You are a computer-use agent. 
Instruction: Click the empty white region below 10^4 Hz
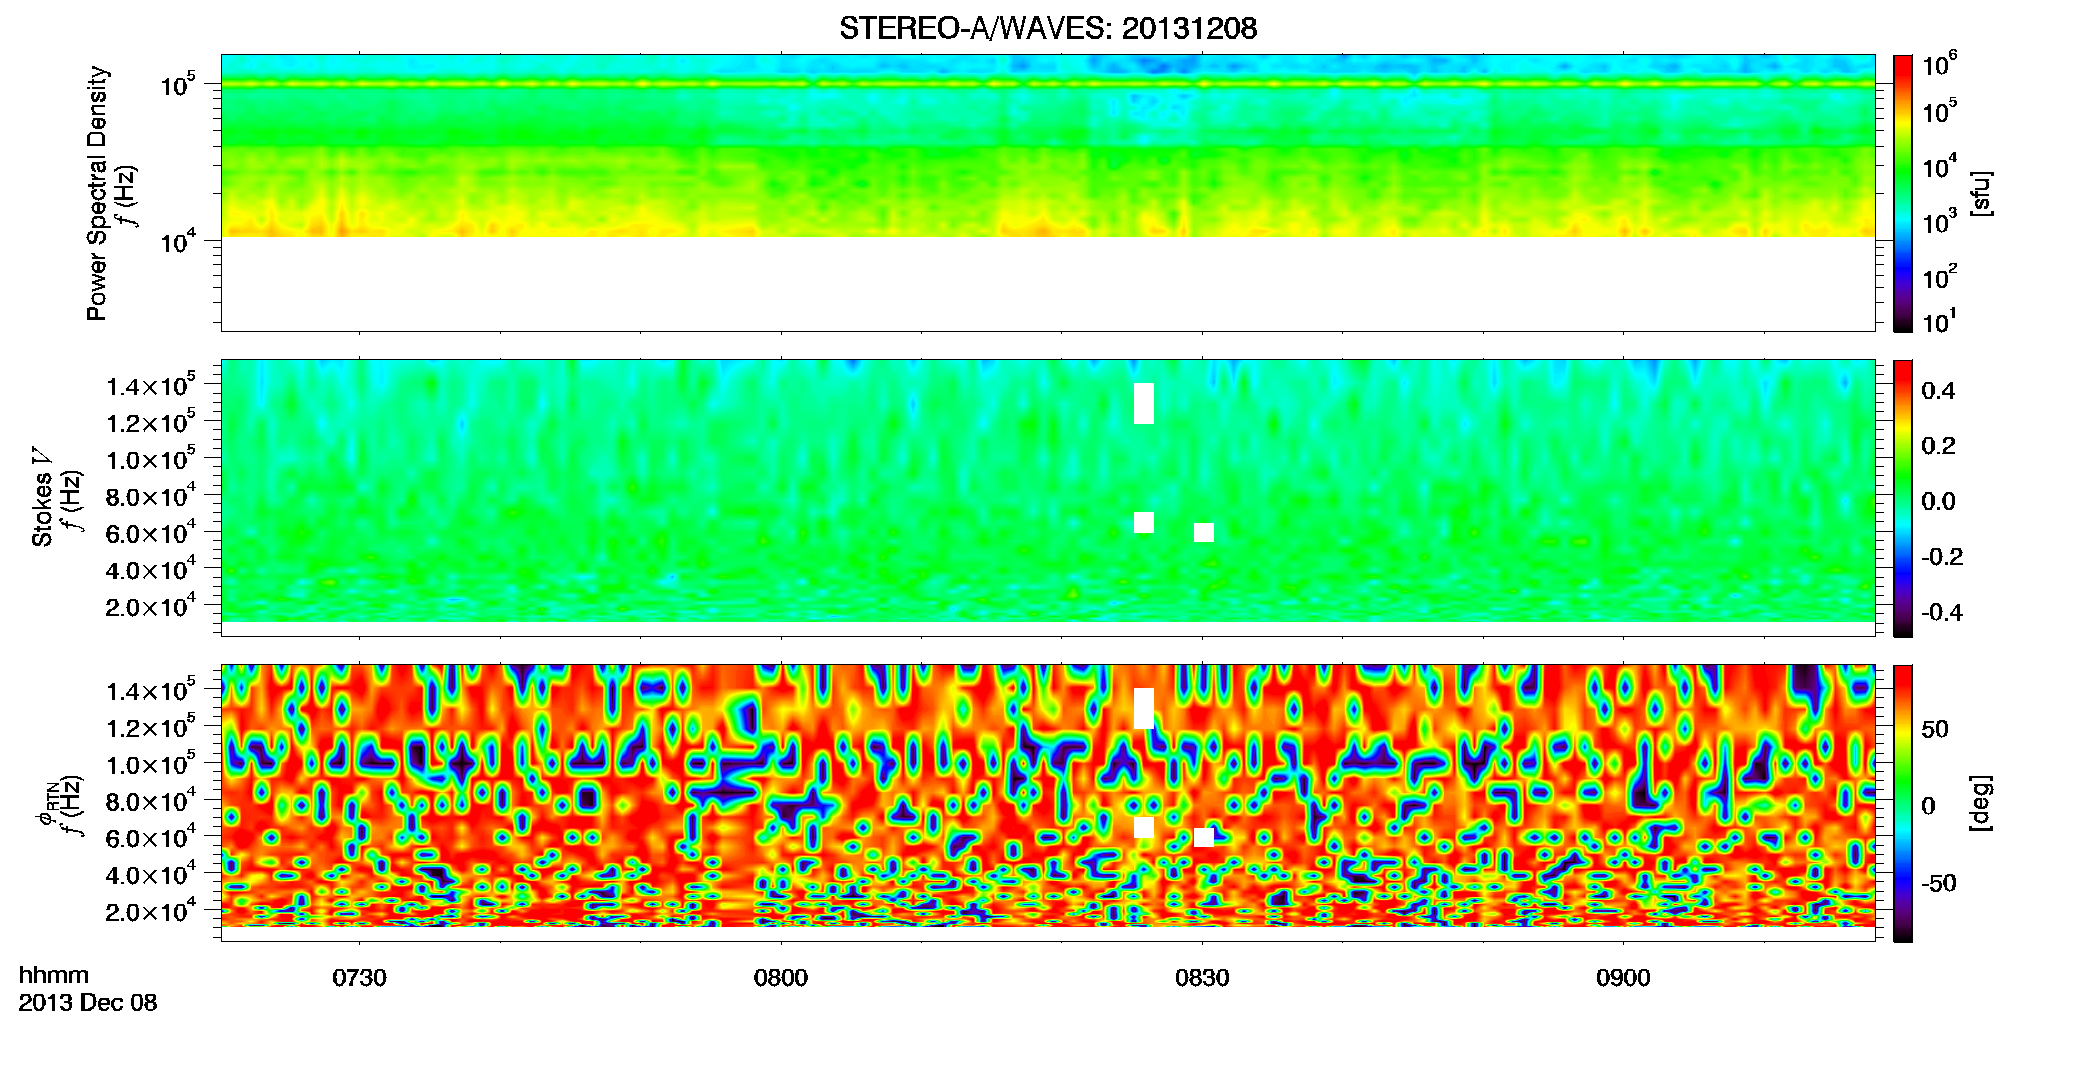click(1048, 284)
